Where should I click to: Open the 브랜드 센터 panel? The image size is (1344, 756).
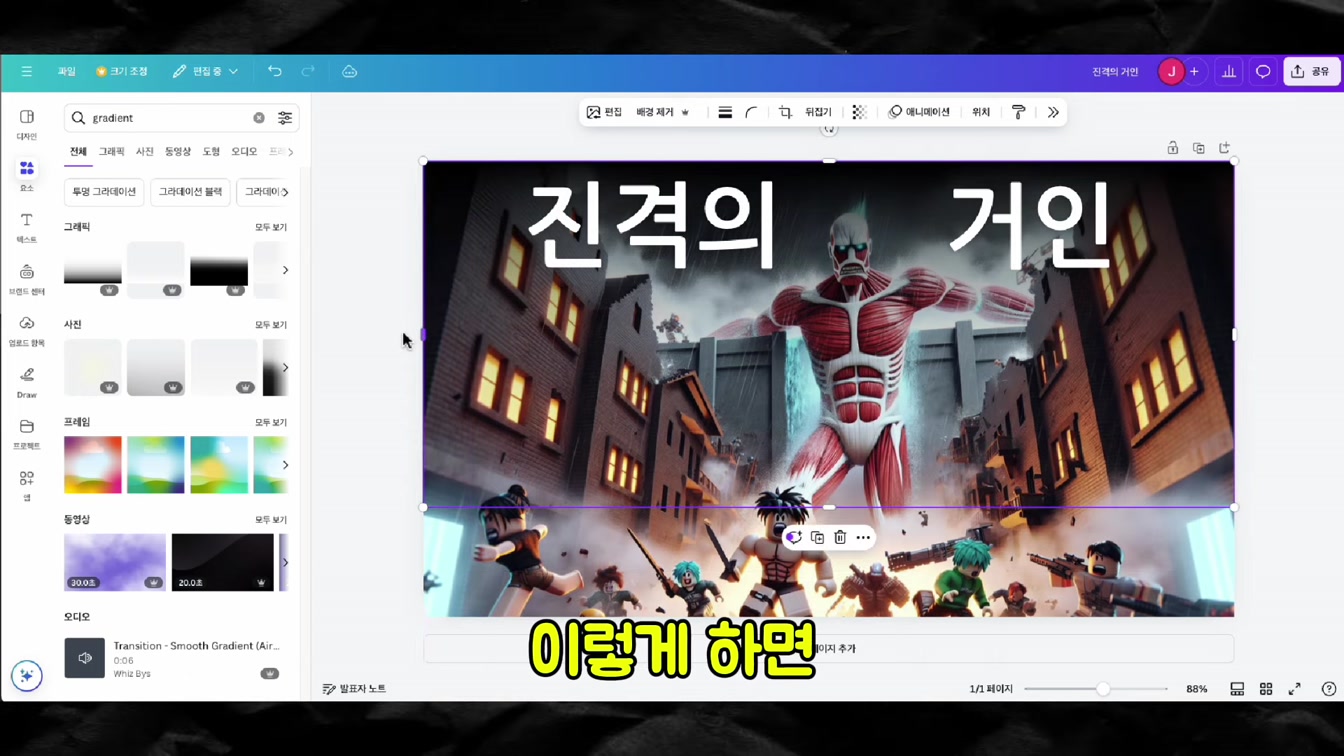click(27, 280)
